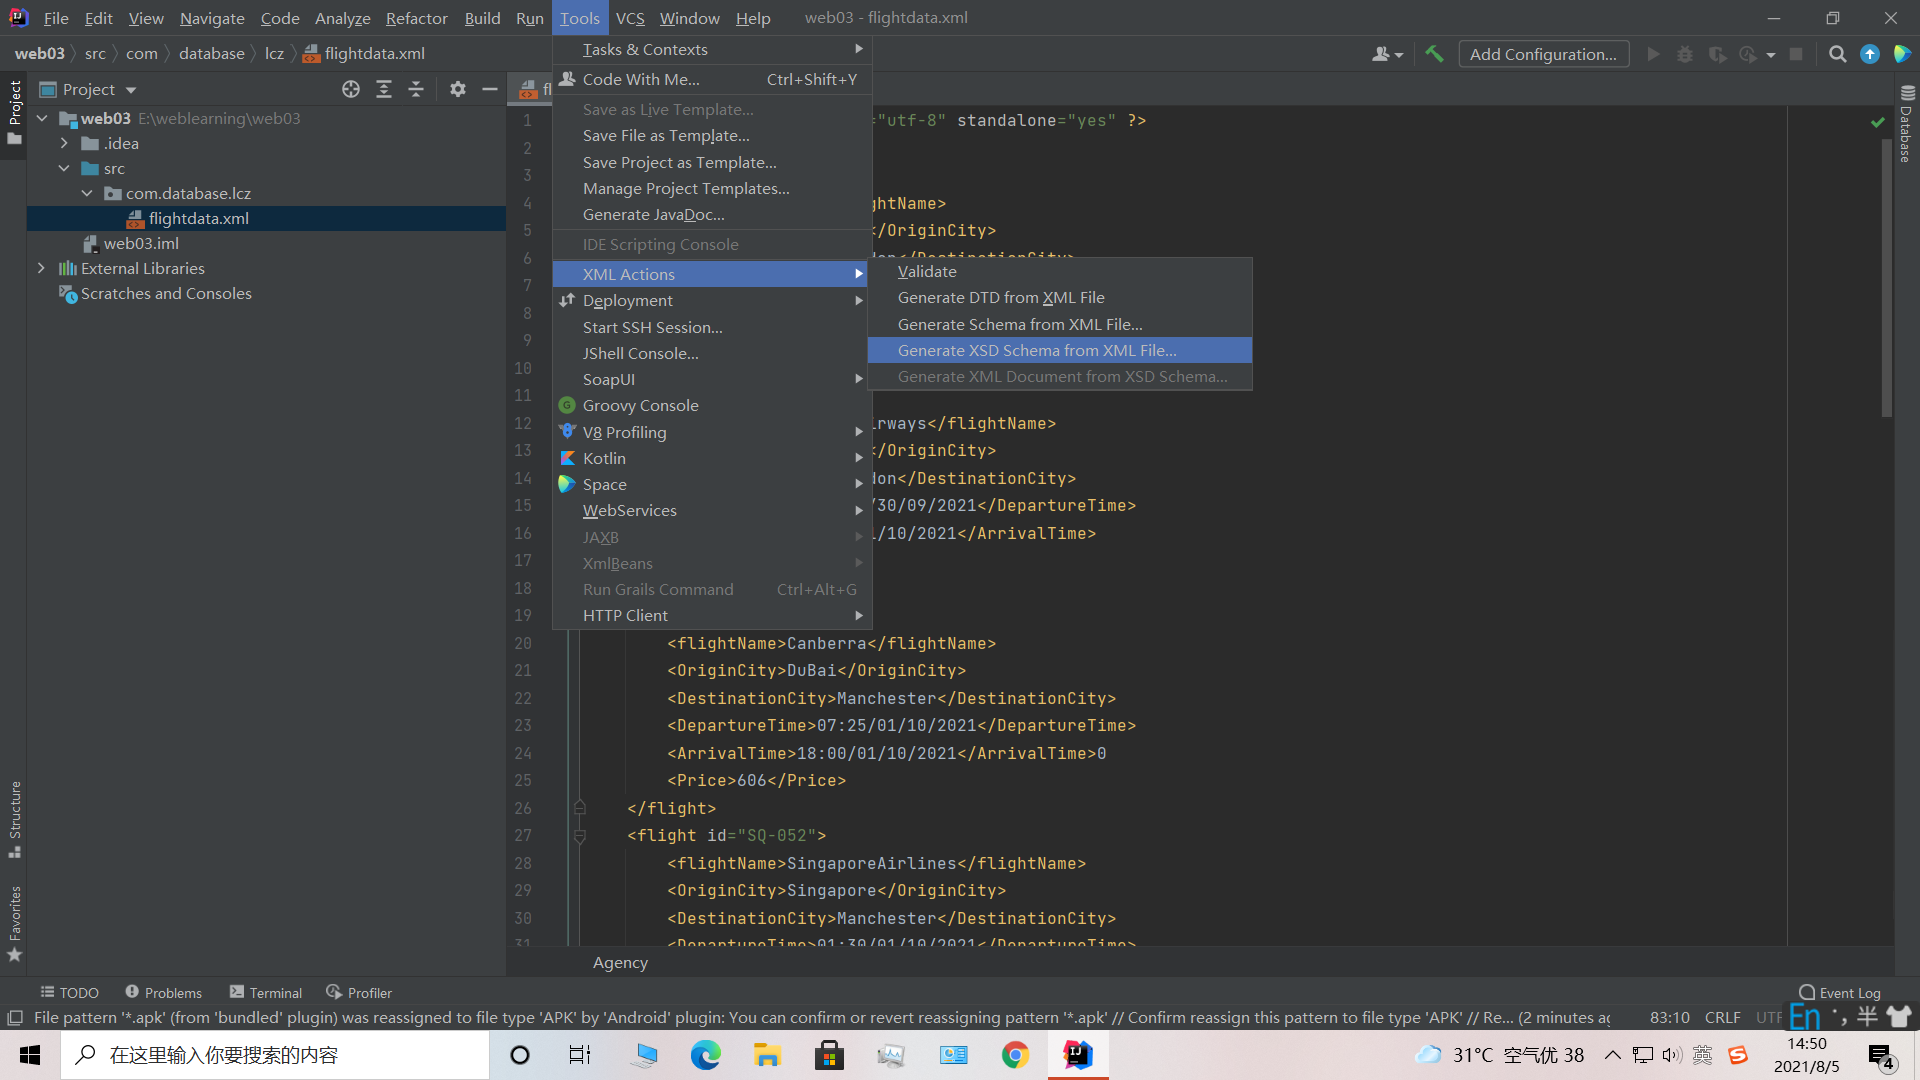Click database breadcrumb in navigation bar
The height and width of the screenshot is (1080, 1920).
pos(211,54)
